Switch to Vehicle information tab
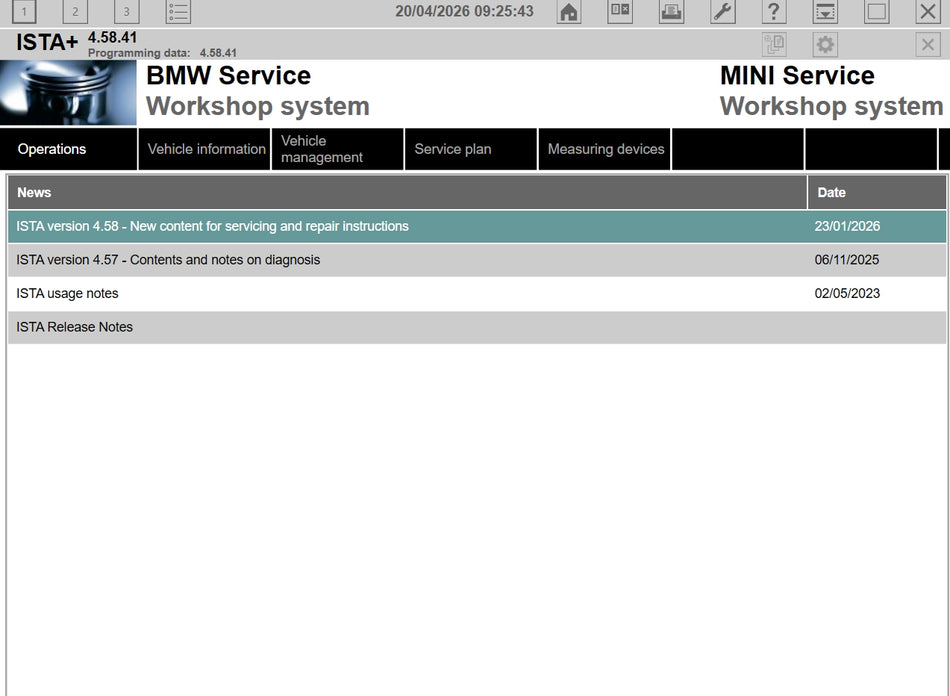 tap(205, 149)
